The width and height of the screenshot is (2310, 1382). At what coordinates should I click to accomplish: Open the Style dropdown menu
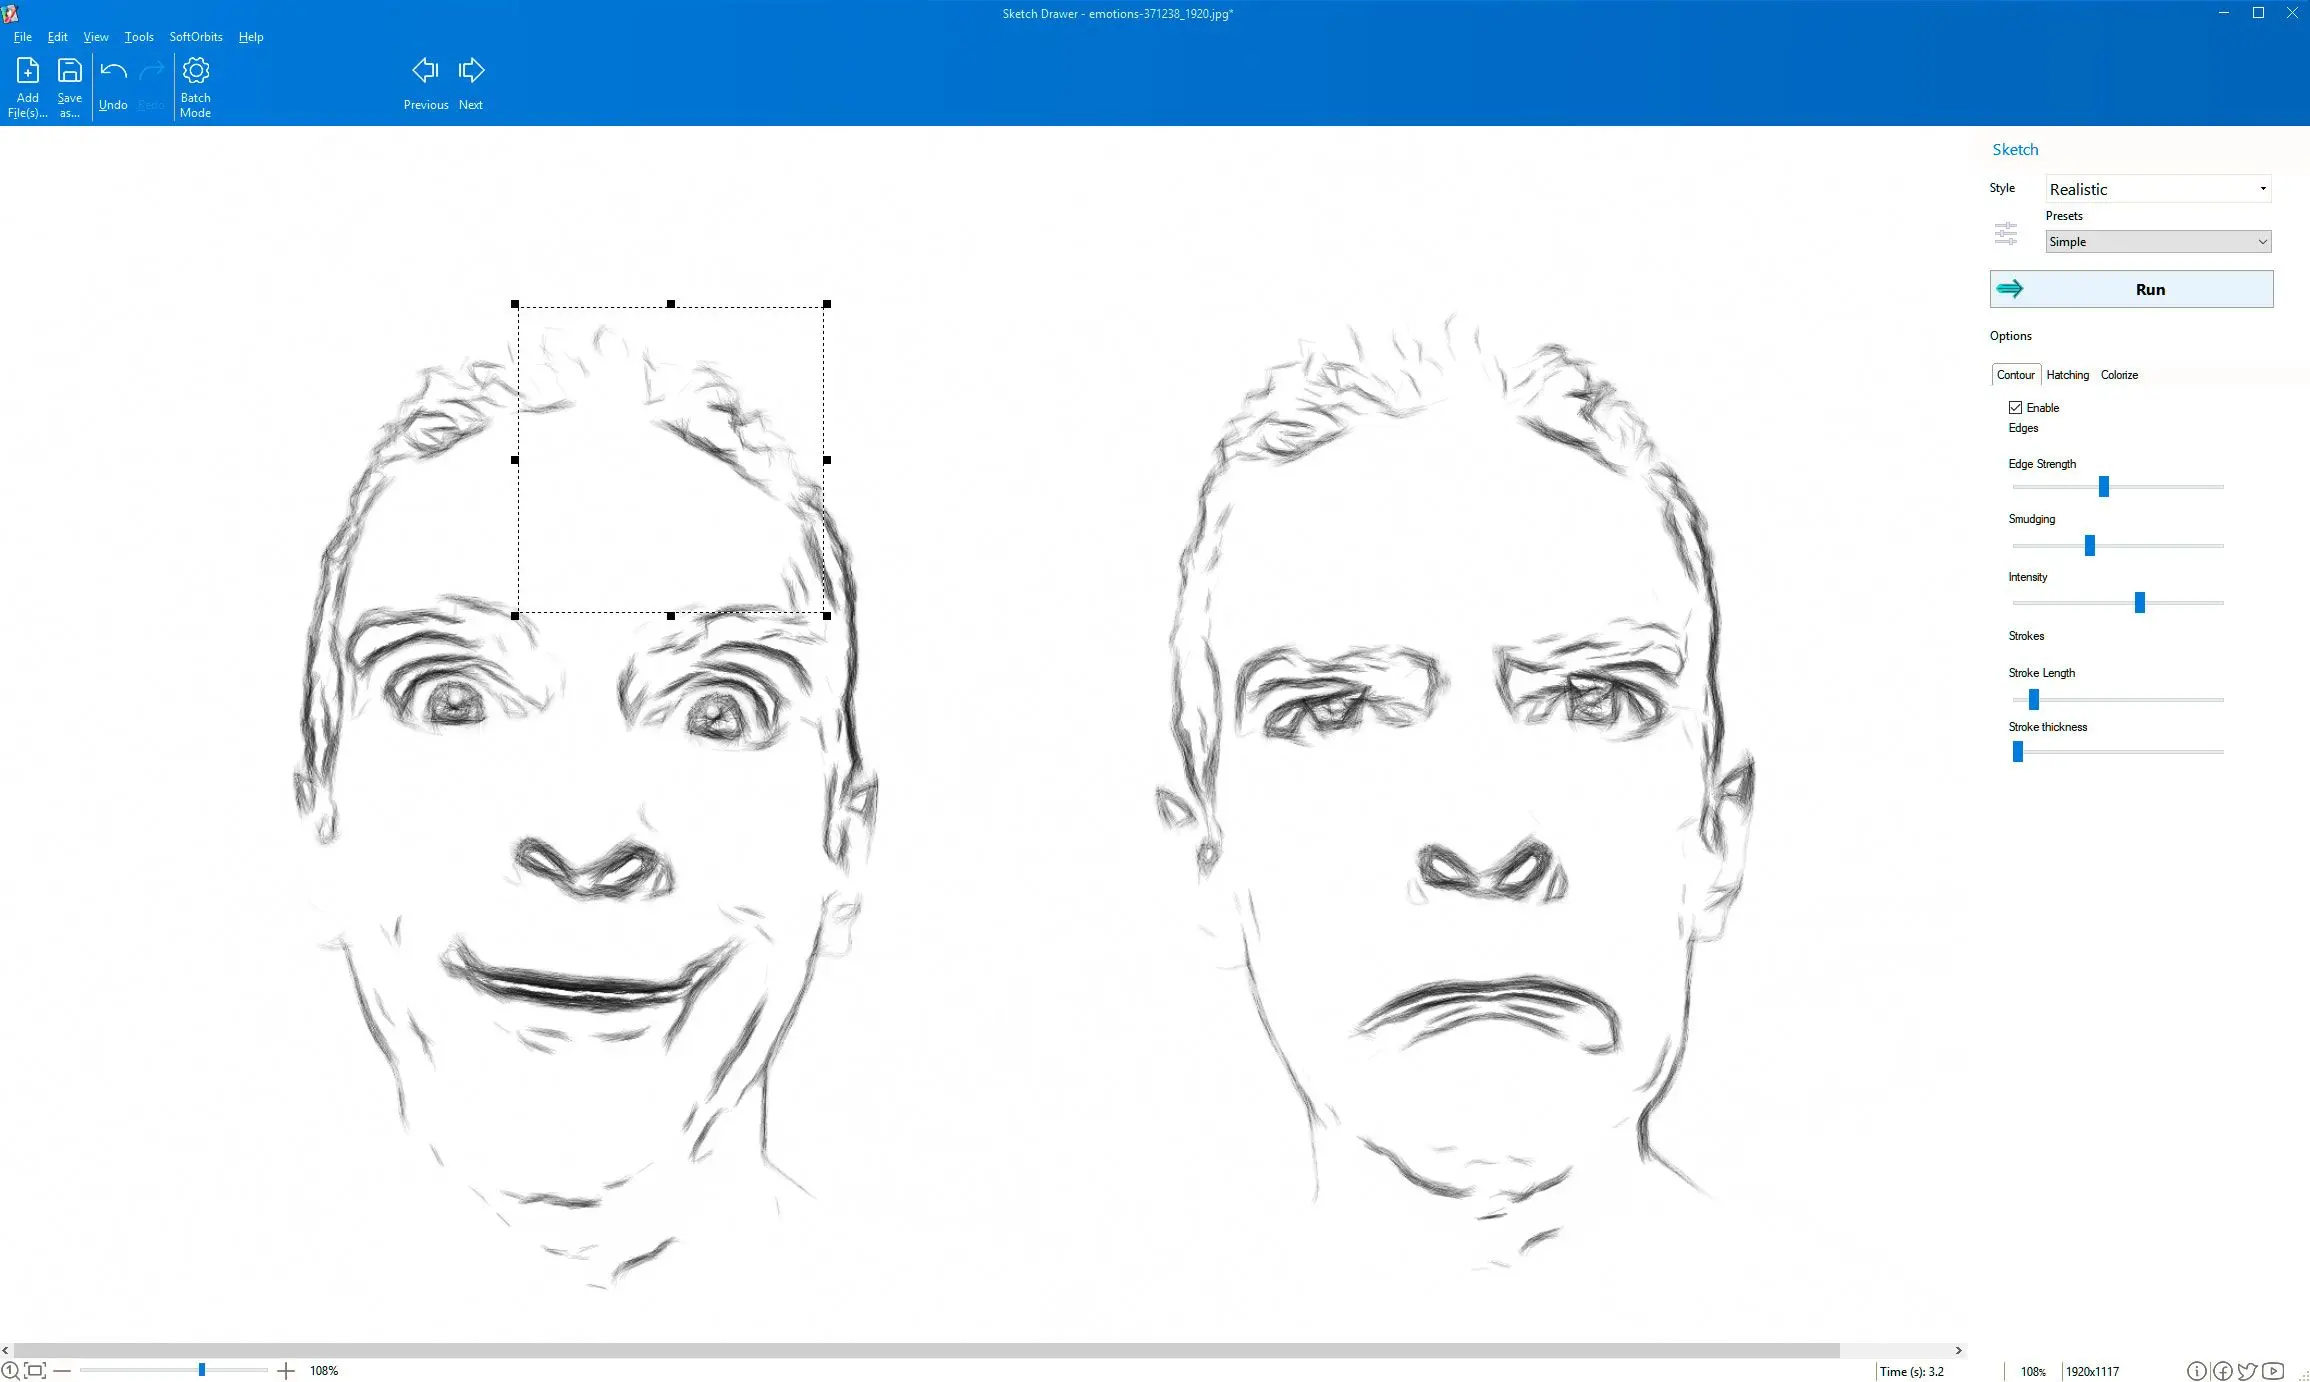tap(2159, 188)
